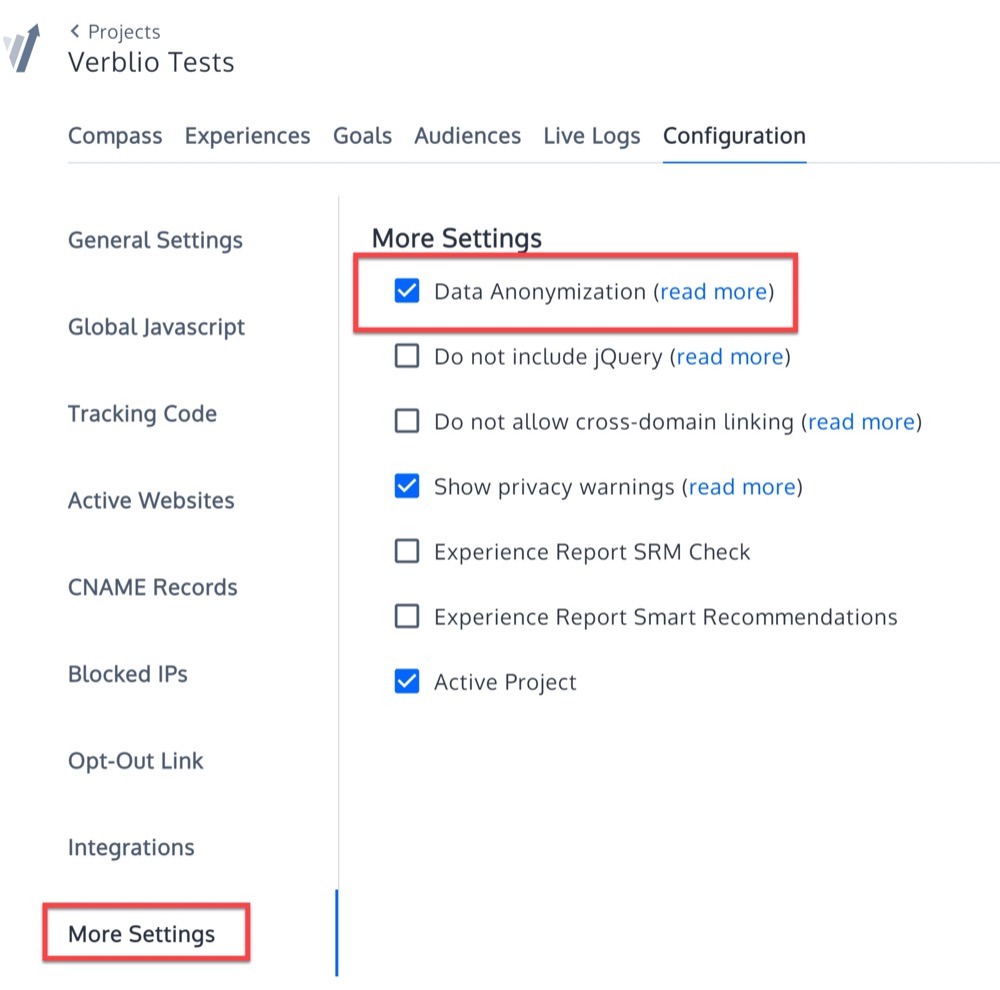View the Live Logs tab
The image size is (1000, 990).
point(592,136)
